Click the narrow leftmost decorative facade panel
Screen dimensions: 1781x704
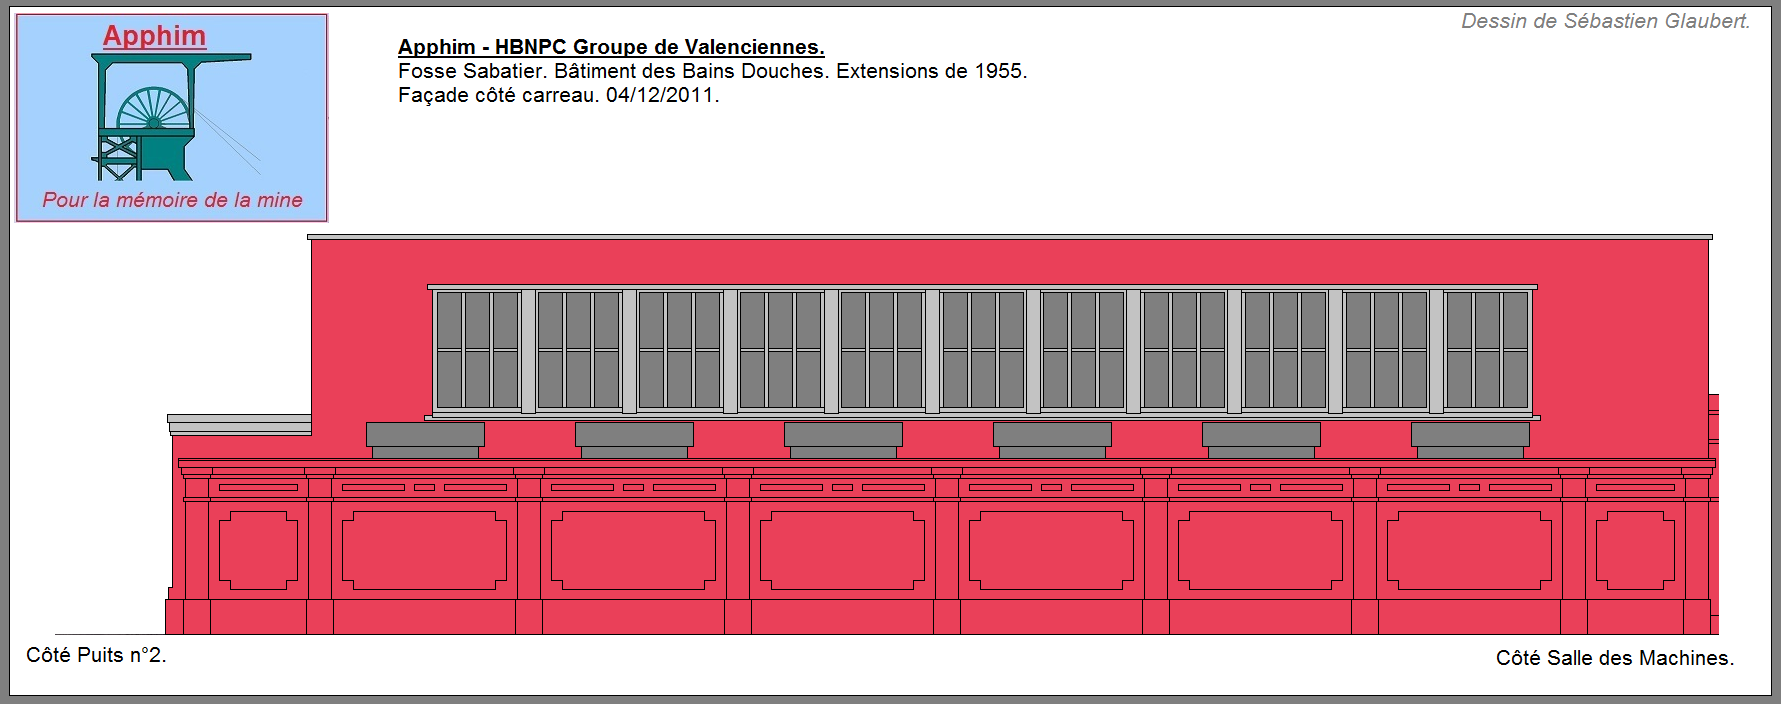coord(258,550)
